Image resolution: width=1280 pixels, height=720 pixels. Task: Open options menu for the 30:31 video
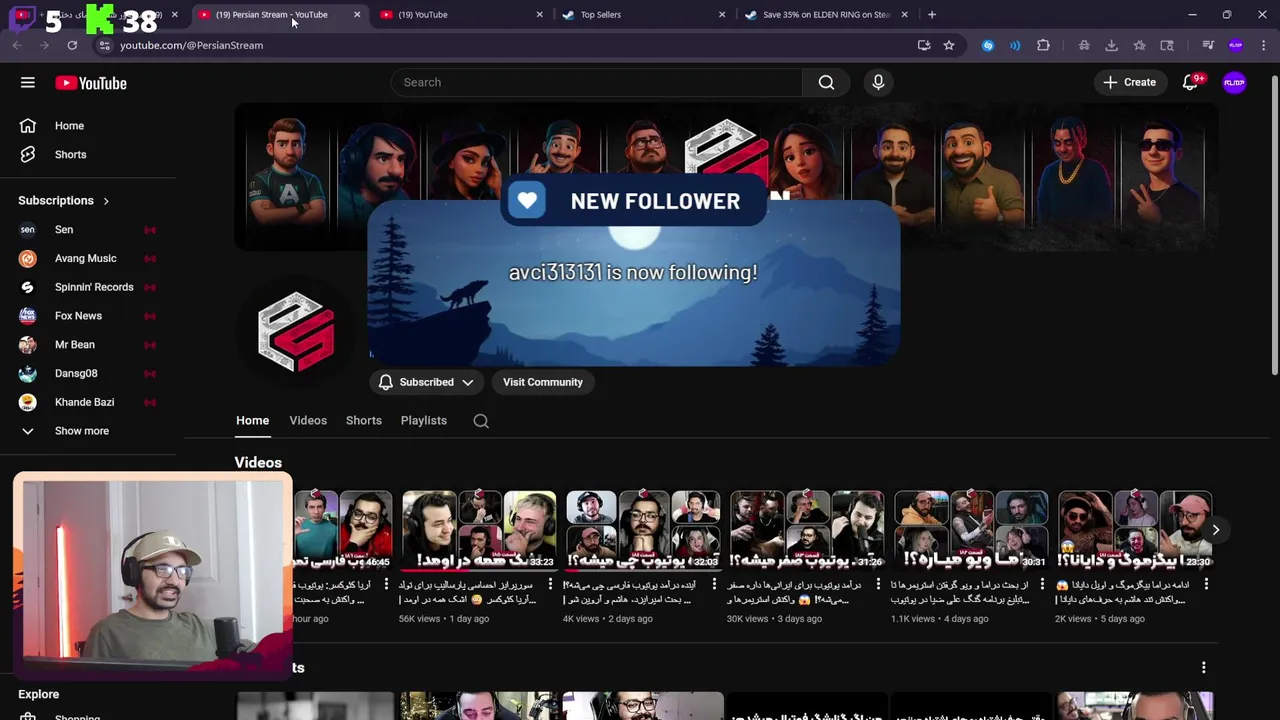[x=1042, y=585]
